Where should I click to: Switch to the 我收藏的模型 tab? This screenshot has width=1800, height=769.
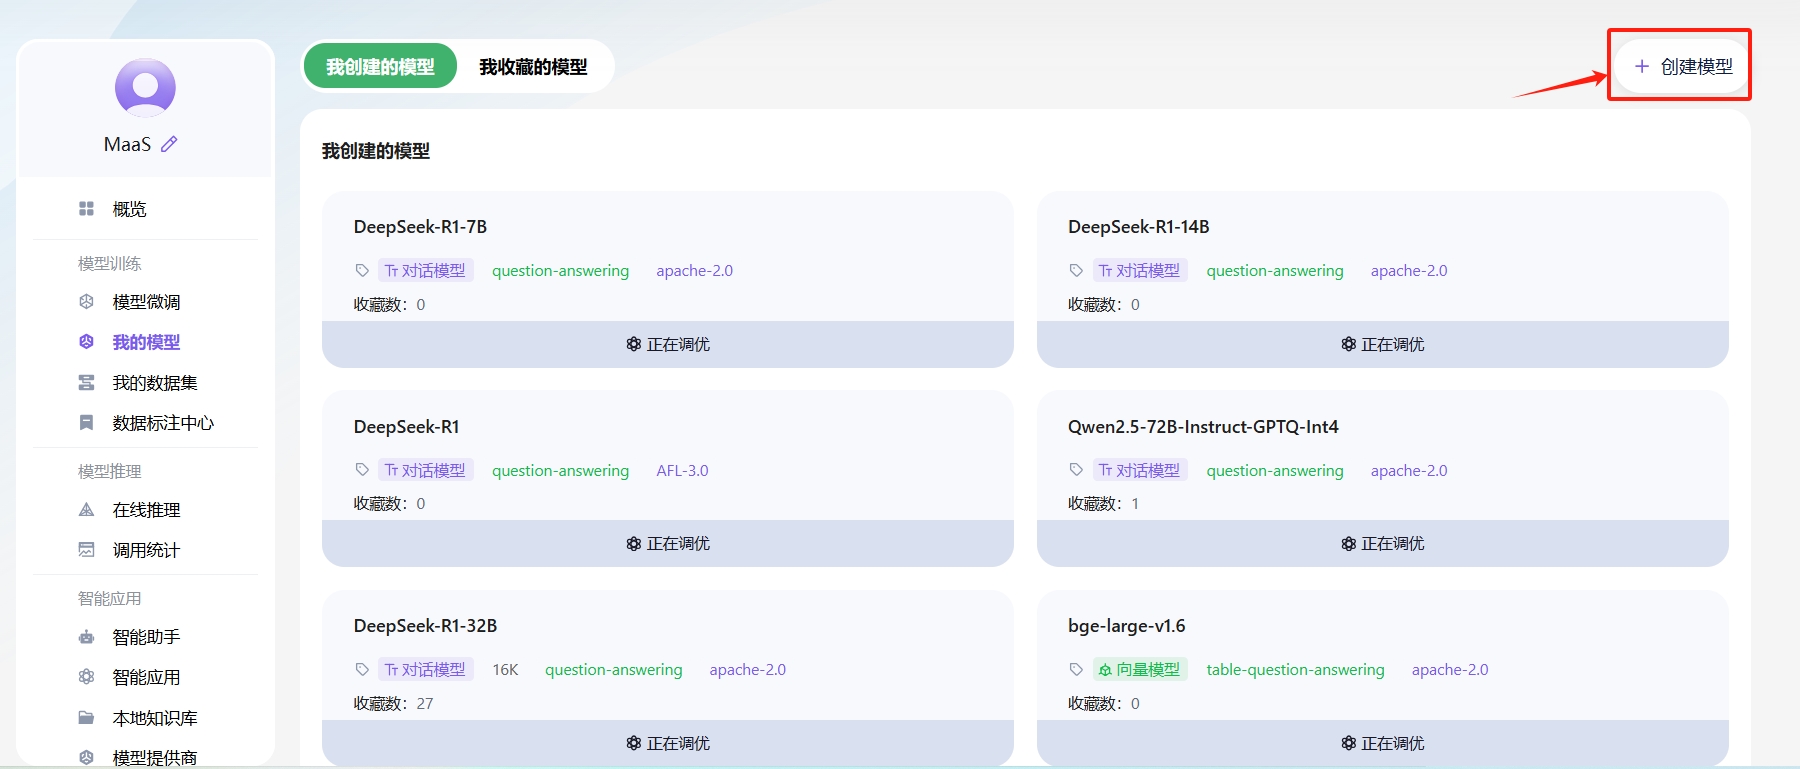(533, 66)
